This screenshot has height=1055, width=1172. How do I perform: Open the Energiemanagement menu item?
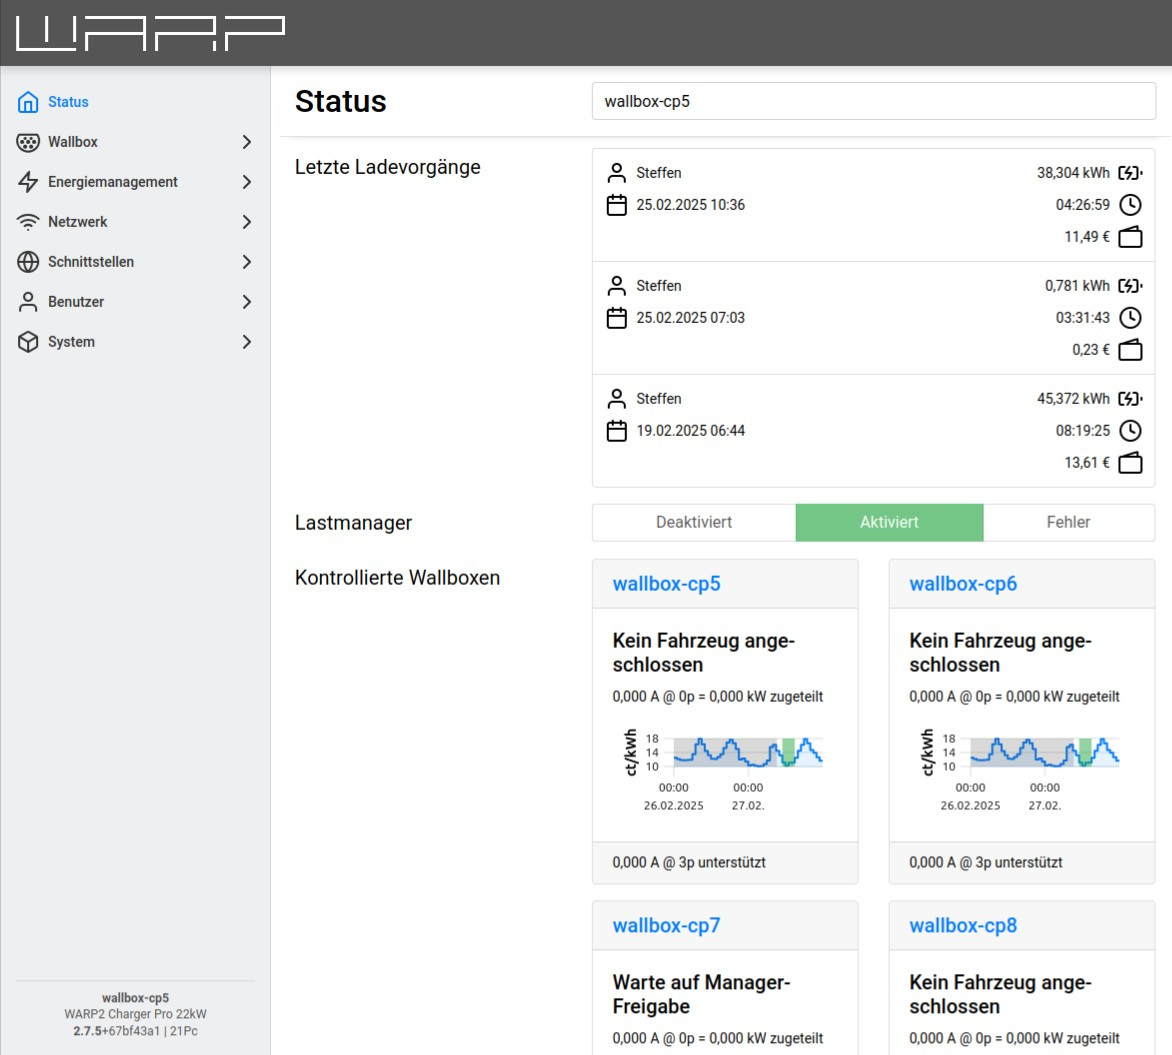click(113, 182)
